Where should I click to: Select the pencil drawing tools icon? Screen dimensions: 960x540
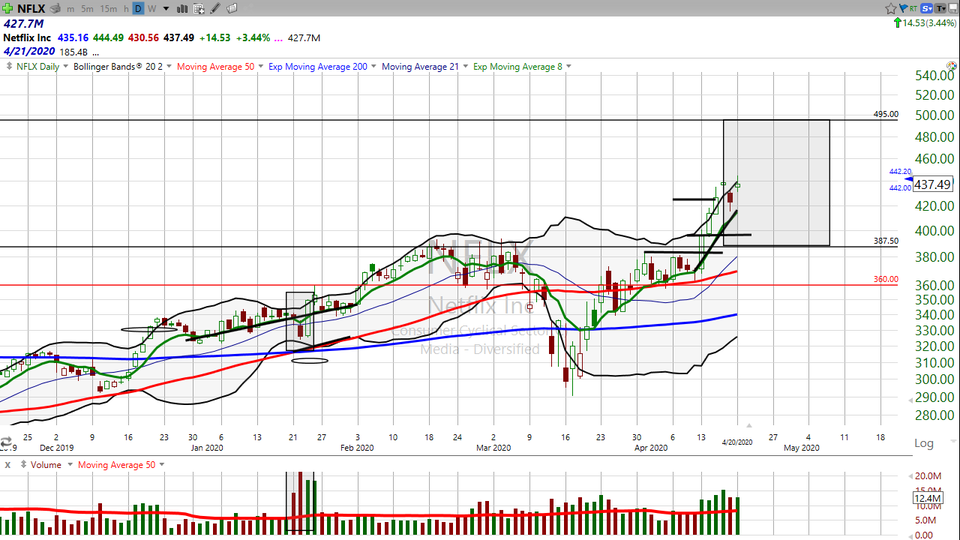(x=216, y=9)
